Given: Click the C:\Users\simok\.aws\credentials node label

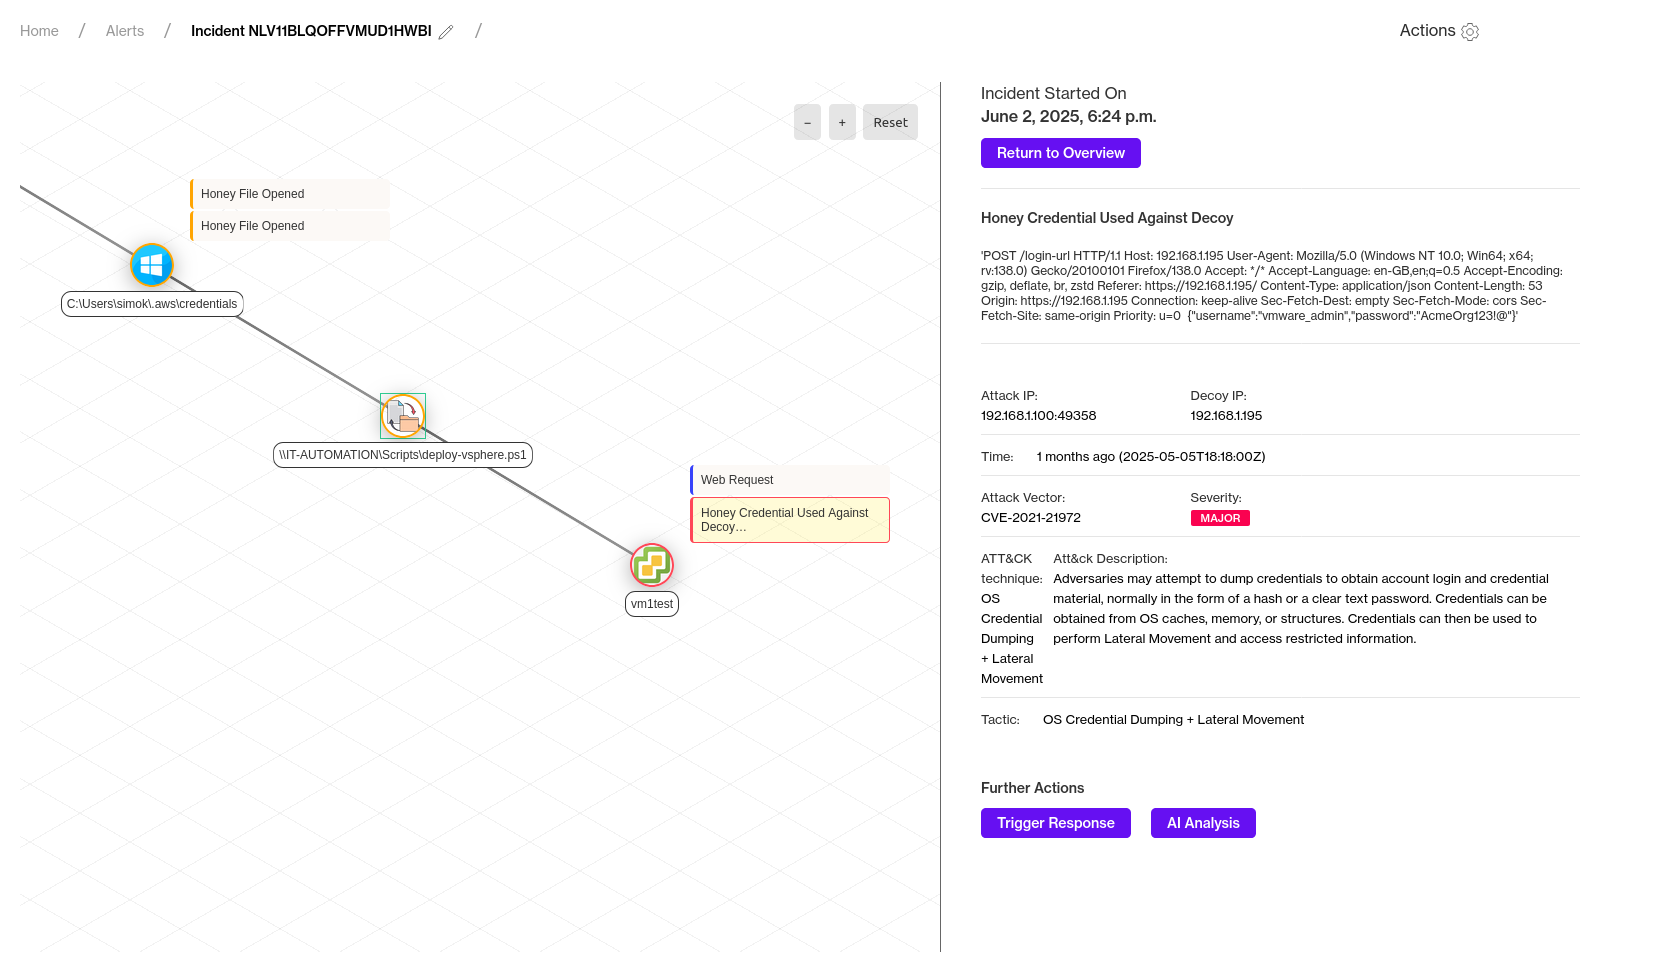Looking at the screenshot, I should [x=151, y=303].
